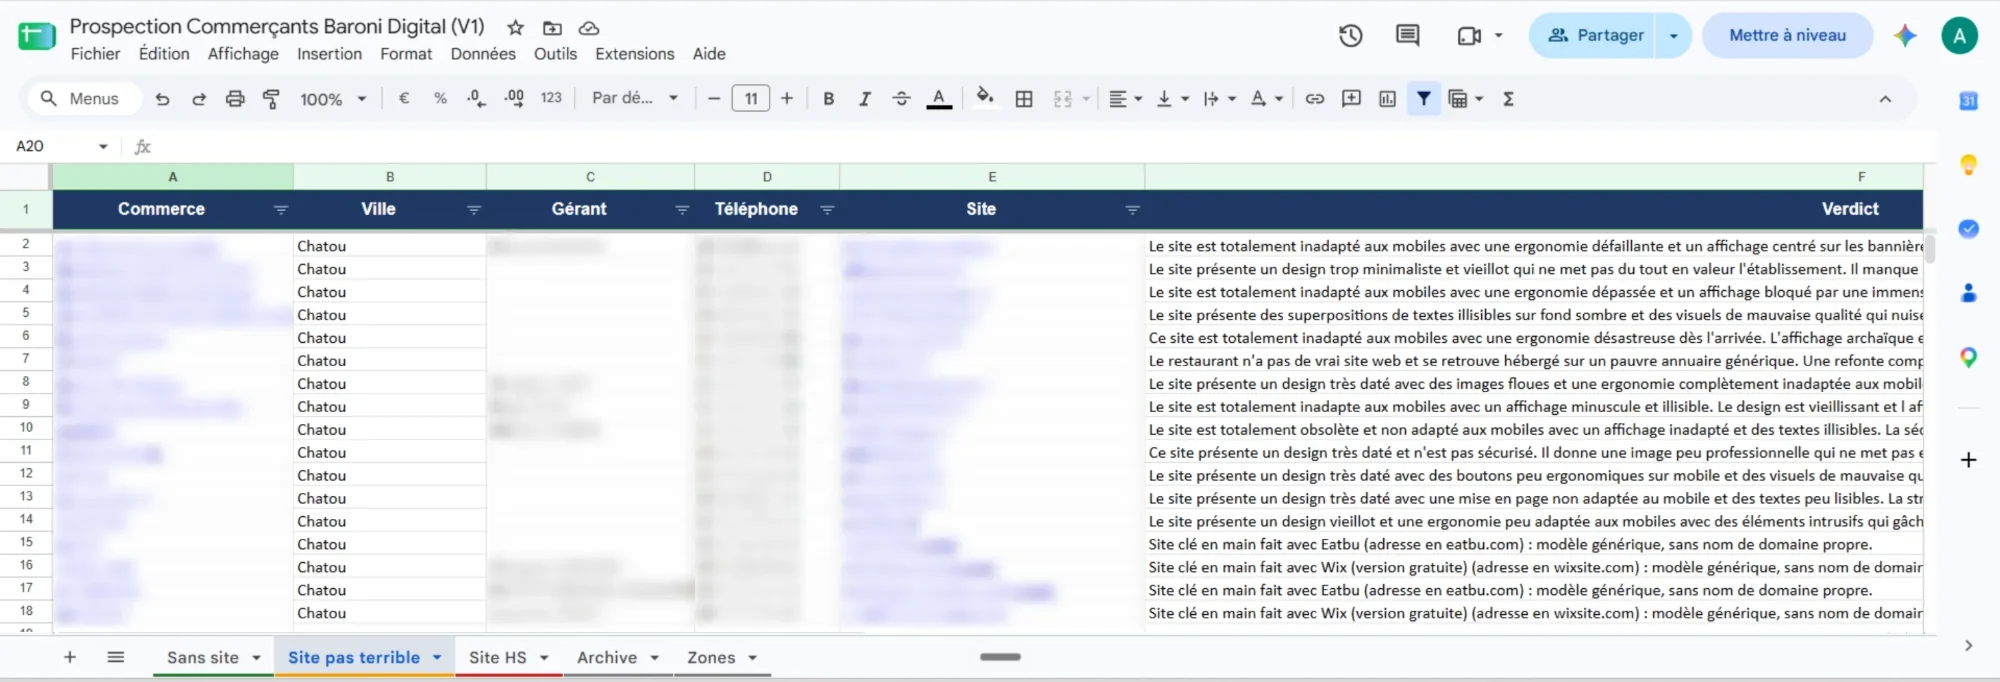The width and height of the screenshot is (2000, 682).
Task: Open Google Maps side panel
Action: tap(1968, 357)
